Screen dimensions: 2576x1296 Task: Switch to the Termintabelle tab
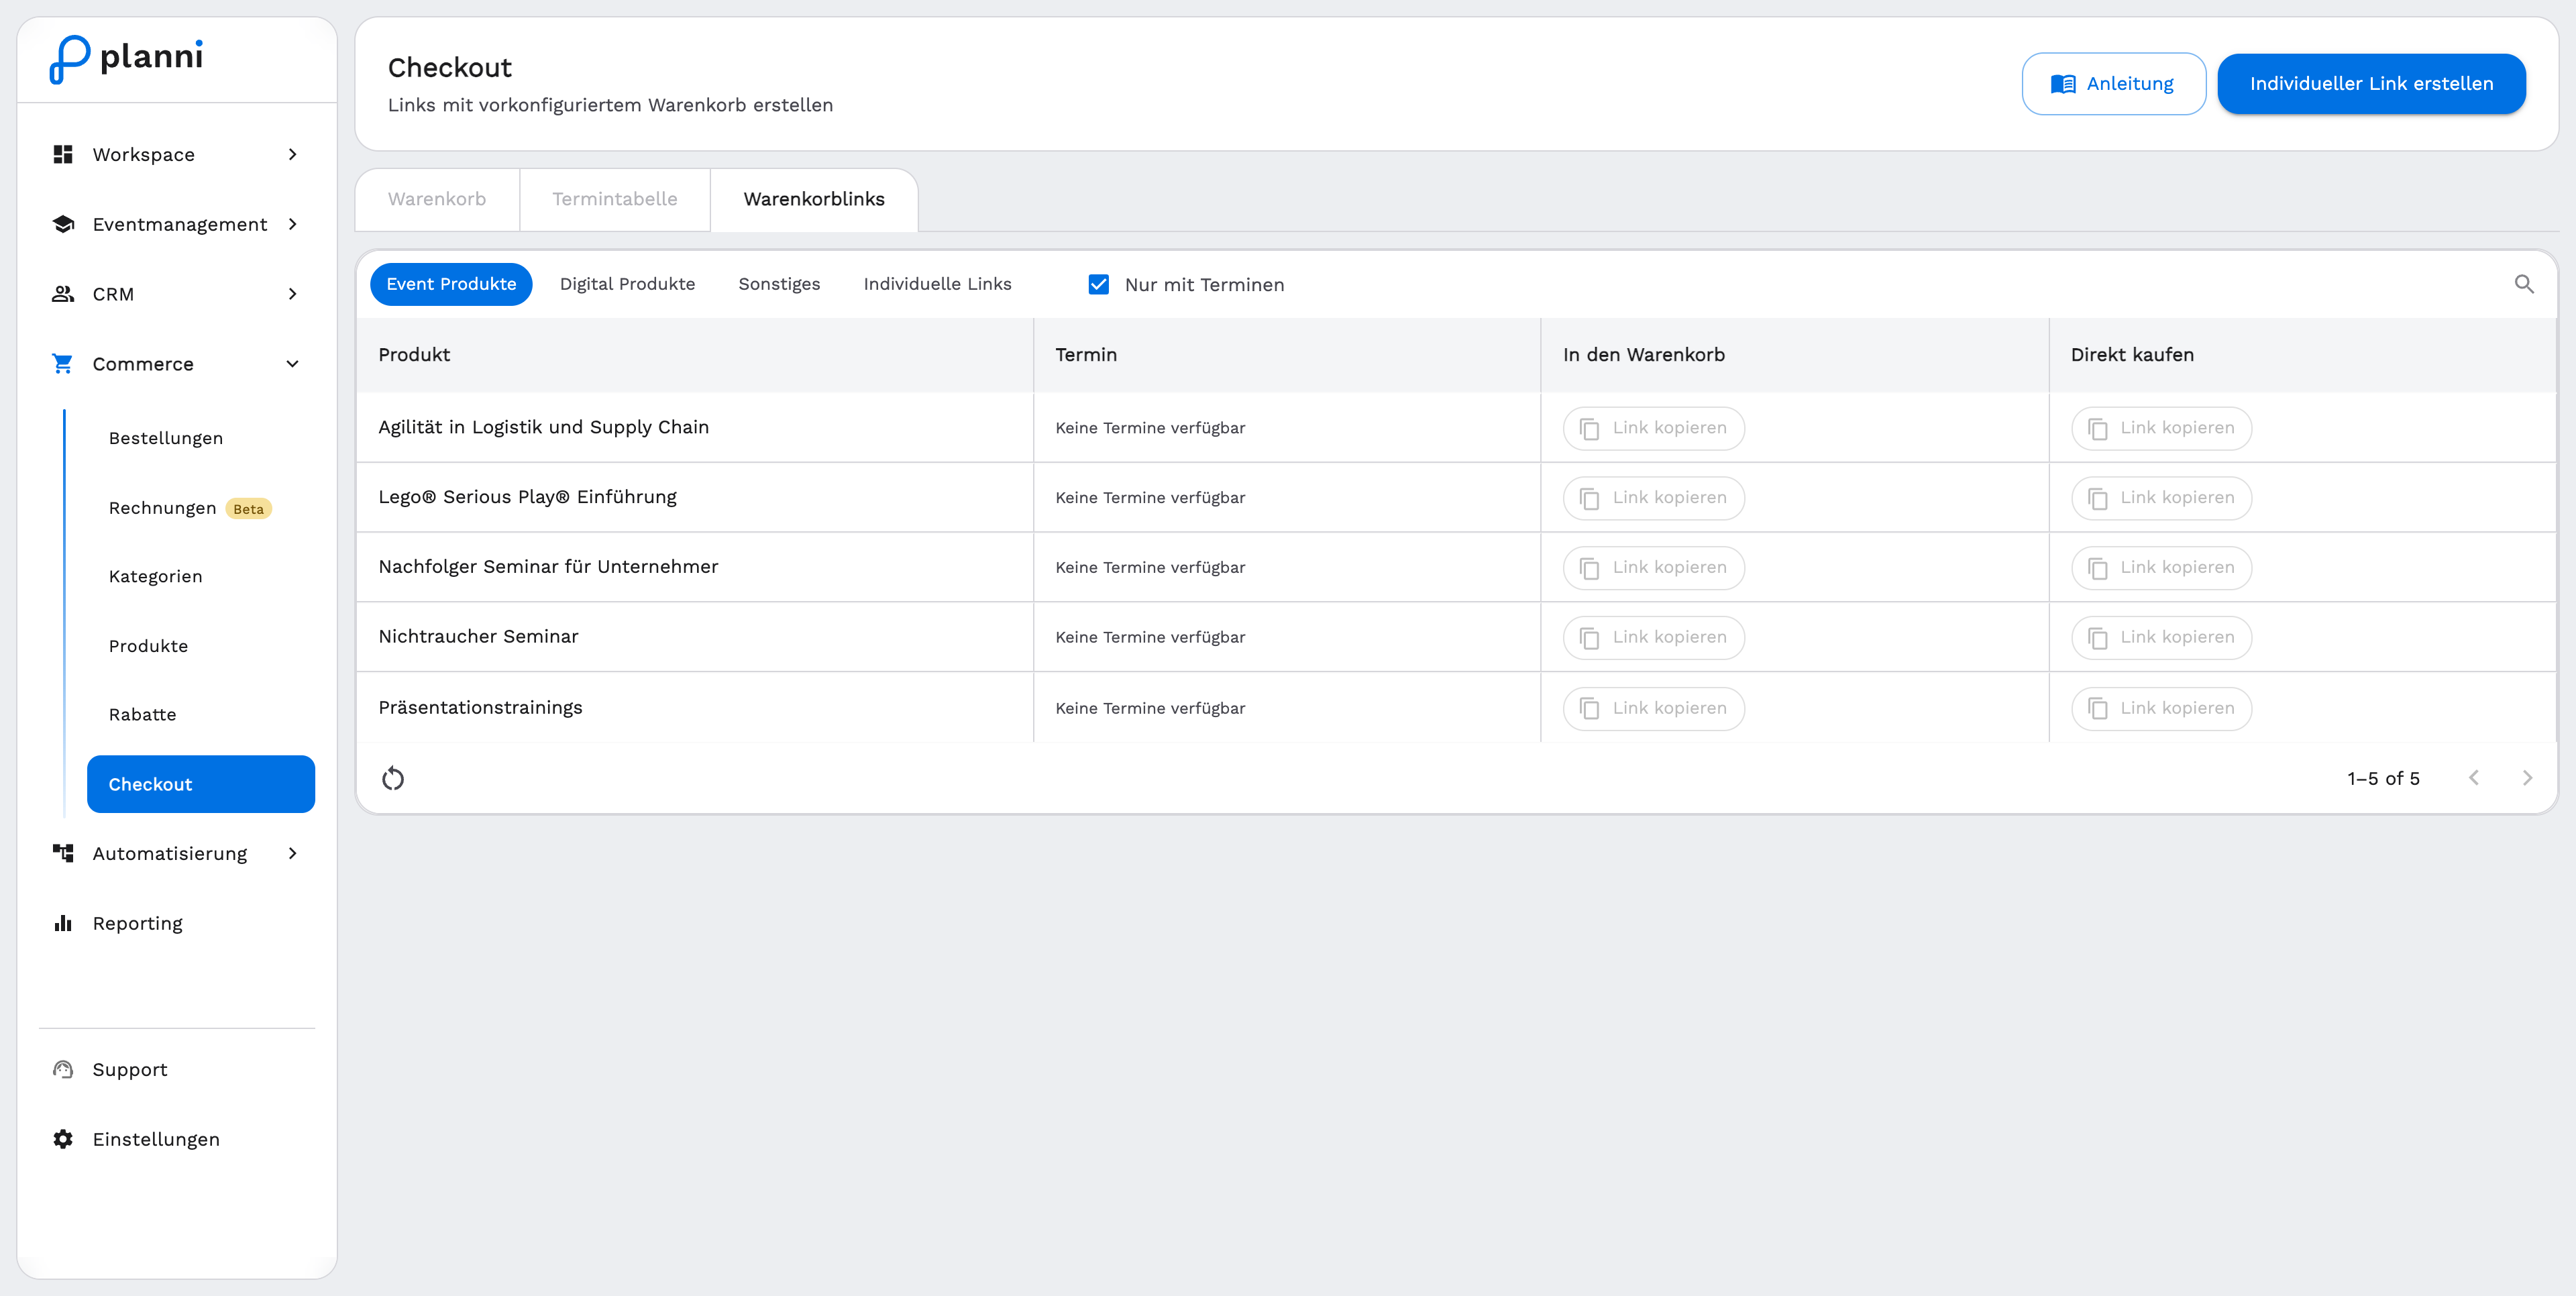[x=615, y=199]
